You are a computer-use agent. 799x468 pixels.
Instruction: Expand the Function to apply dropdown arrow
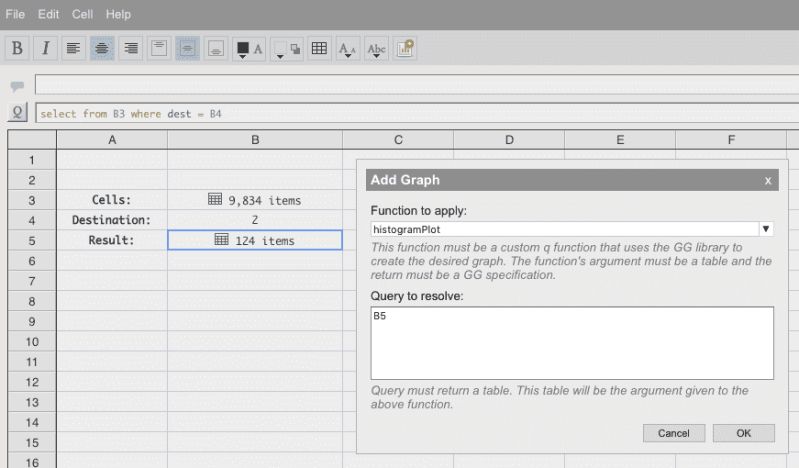point(766,229)
